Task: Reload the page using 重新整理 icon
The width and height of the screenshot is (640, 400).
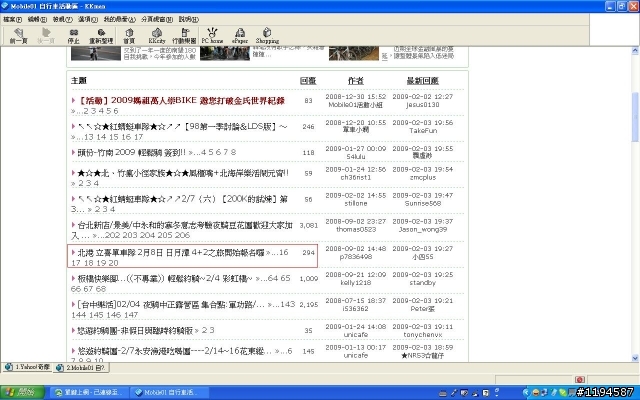Action: (101, 36)
